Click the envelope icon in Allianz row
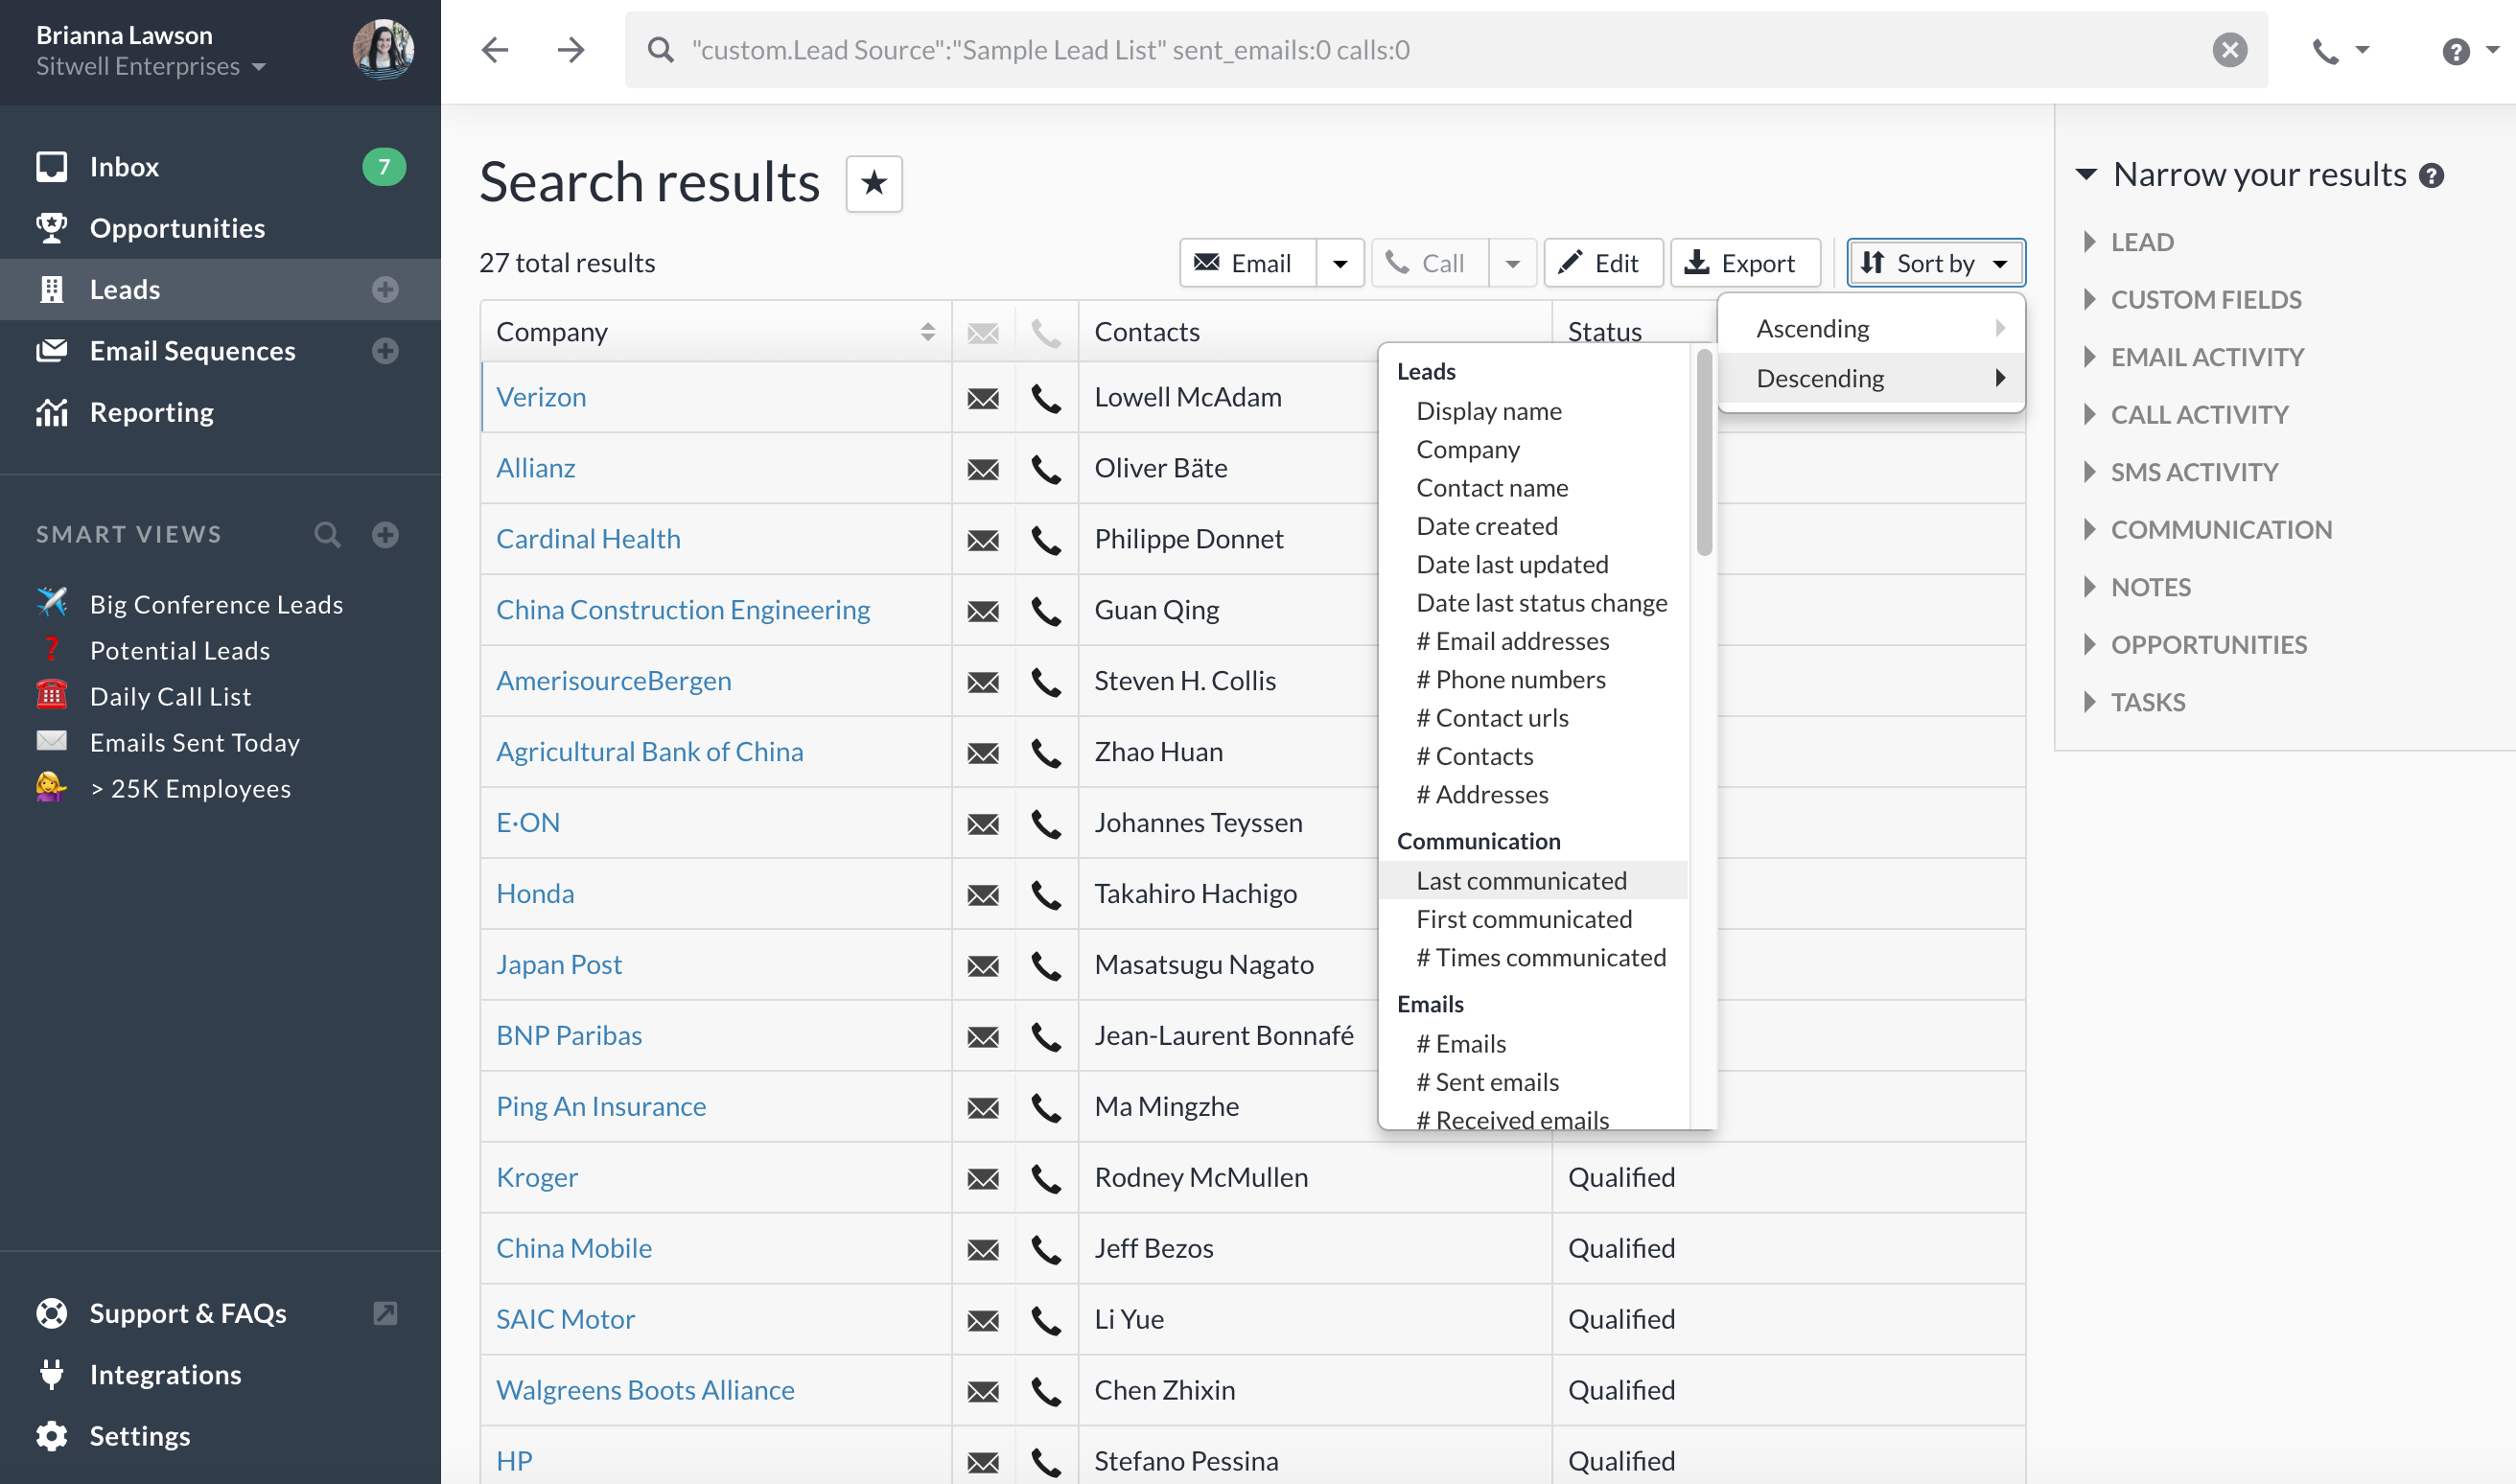2516x1484 pixels. (x=982, y=469)
